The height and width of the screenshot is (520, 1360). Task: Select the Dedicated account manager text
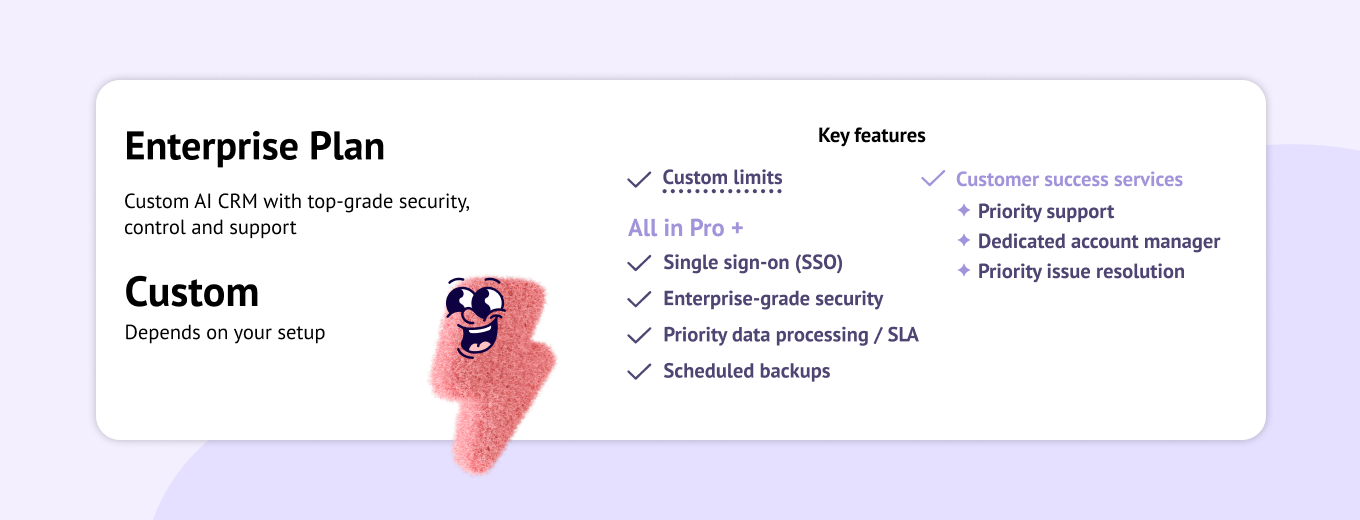click(1099, 242)
